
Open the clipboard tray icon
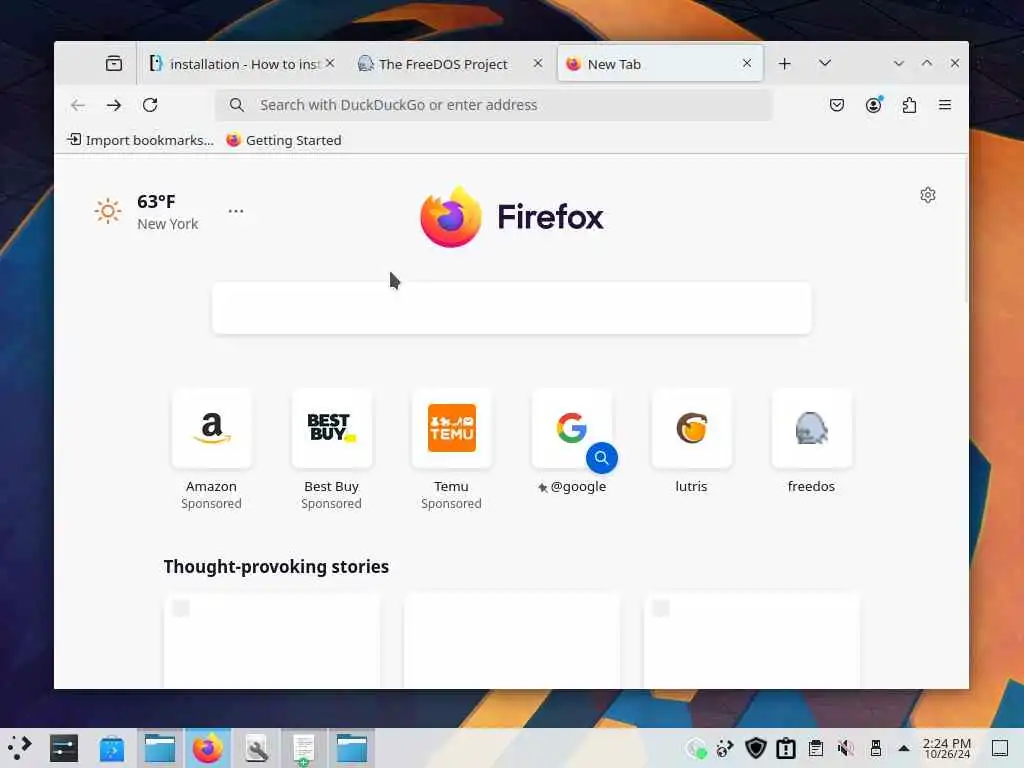pos(816,748)
